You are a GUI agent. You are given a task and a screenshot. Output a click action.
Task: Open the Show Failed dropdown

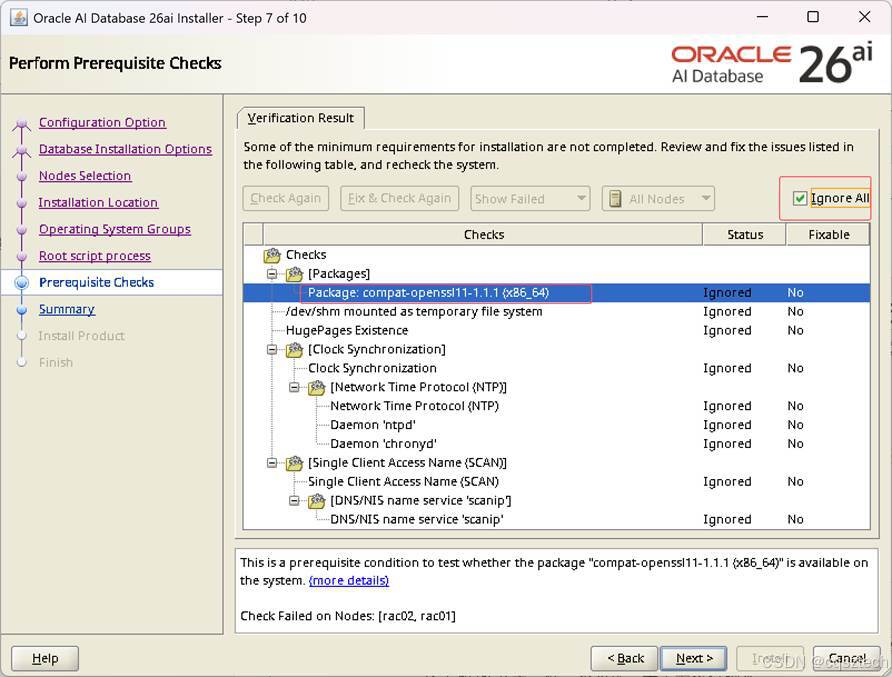point(530,199)
